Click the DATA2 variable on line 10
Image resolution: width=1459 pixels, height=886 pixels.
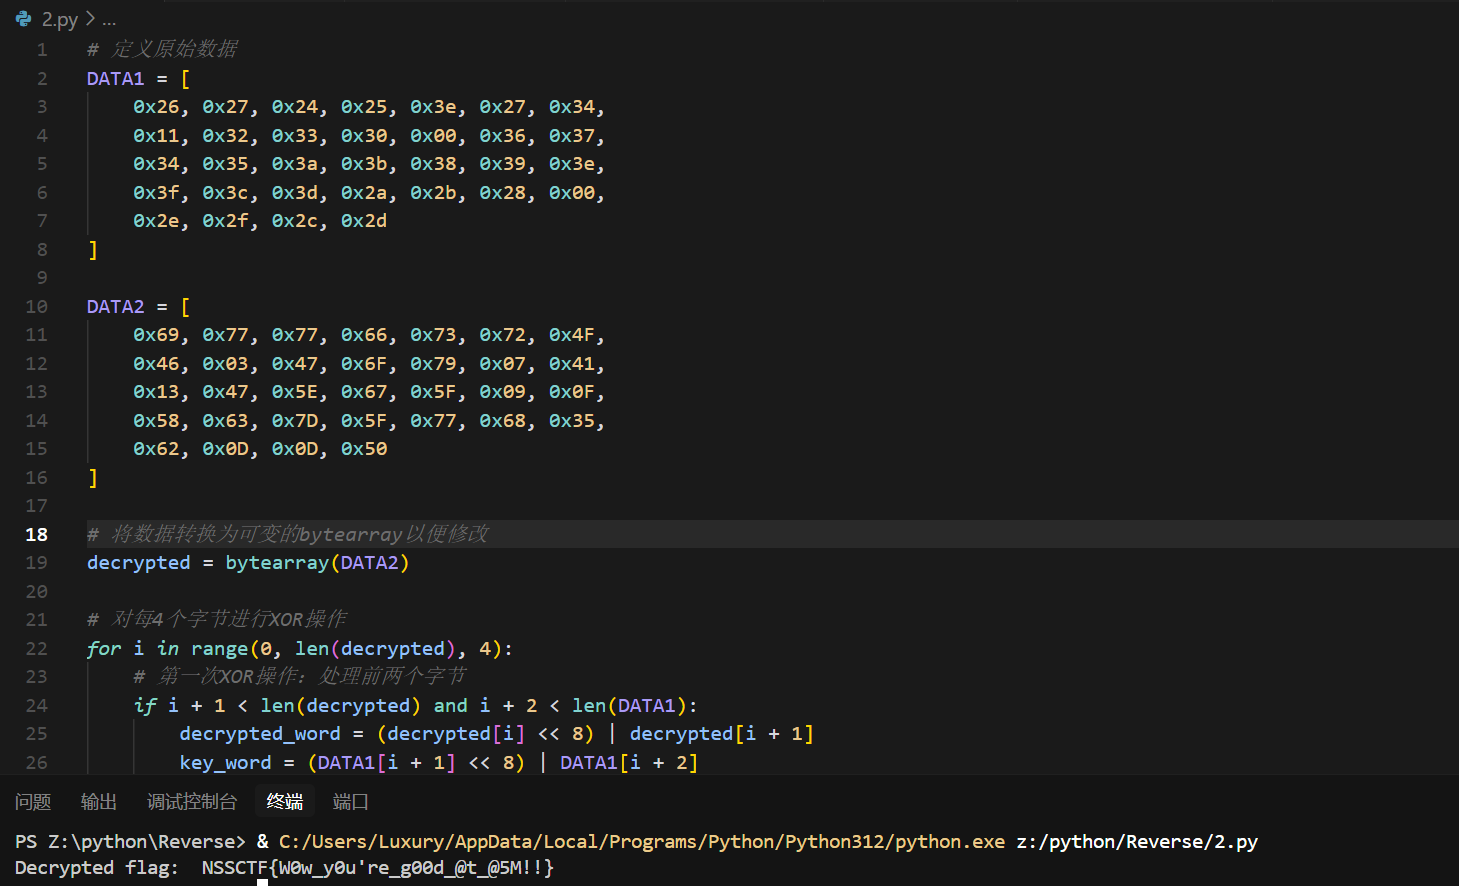tap(114, 306)
